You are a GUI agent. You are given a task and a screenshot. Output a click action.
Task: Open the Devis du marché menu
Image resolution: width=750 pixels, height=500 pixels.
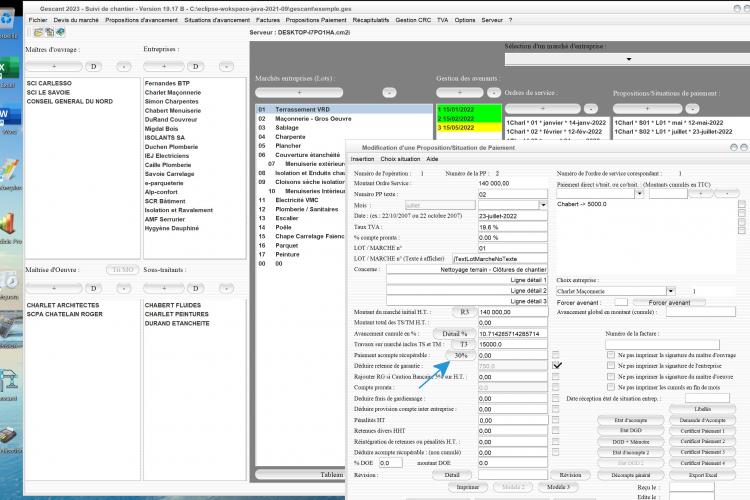(x=76, y=20)
